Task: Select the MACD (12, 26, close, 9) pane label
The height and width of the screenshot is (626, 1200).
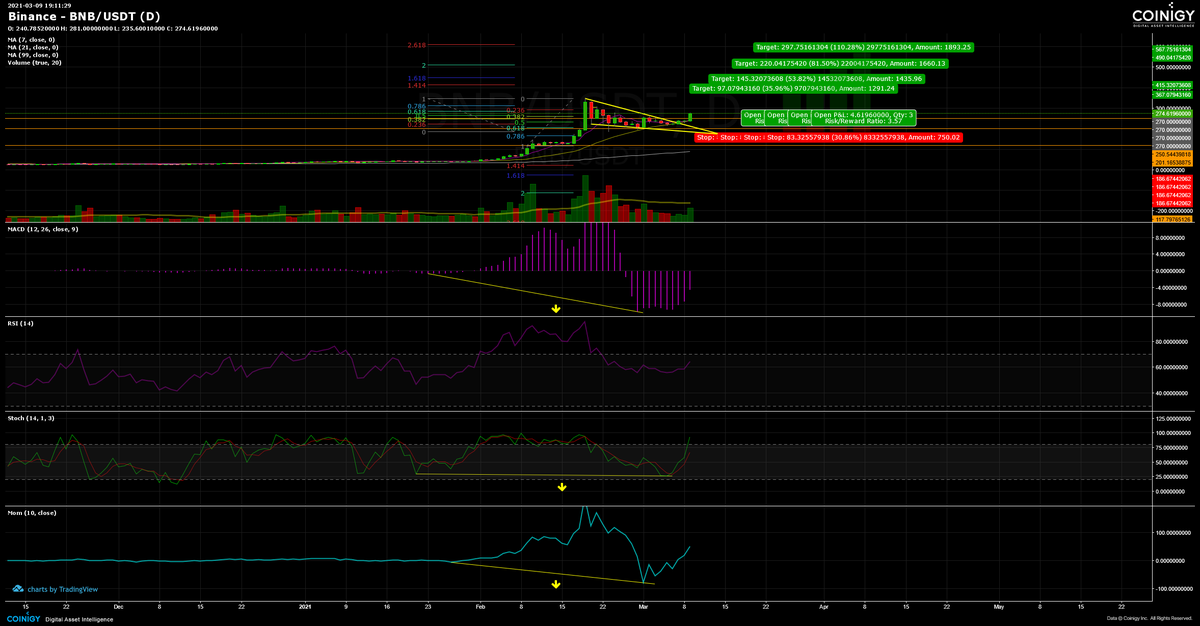Action: click(45, 230)
